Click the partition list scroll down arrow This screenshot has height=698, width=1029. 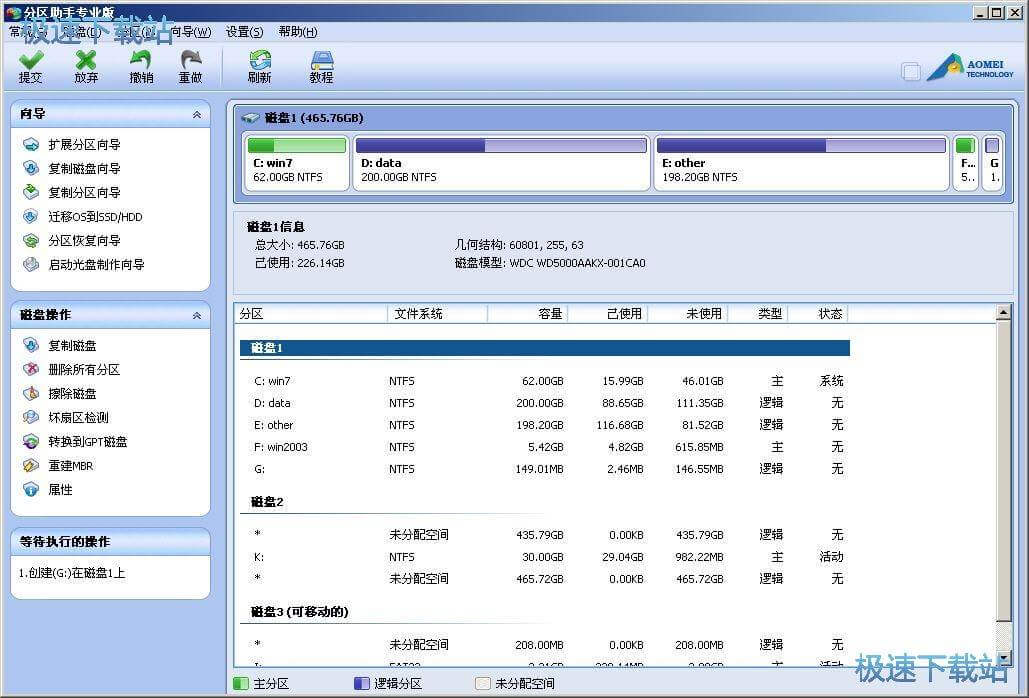[x=1003, y=658]
